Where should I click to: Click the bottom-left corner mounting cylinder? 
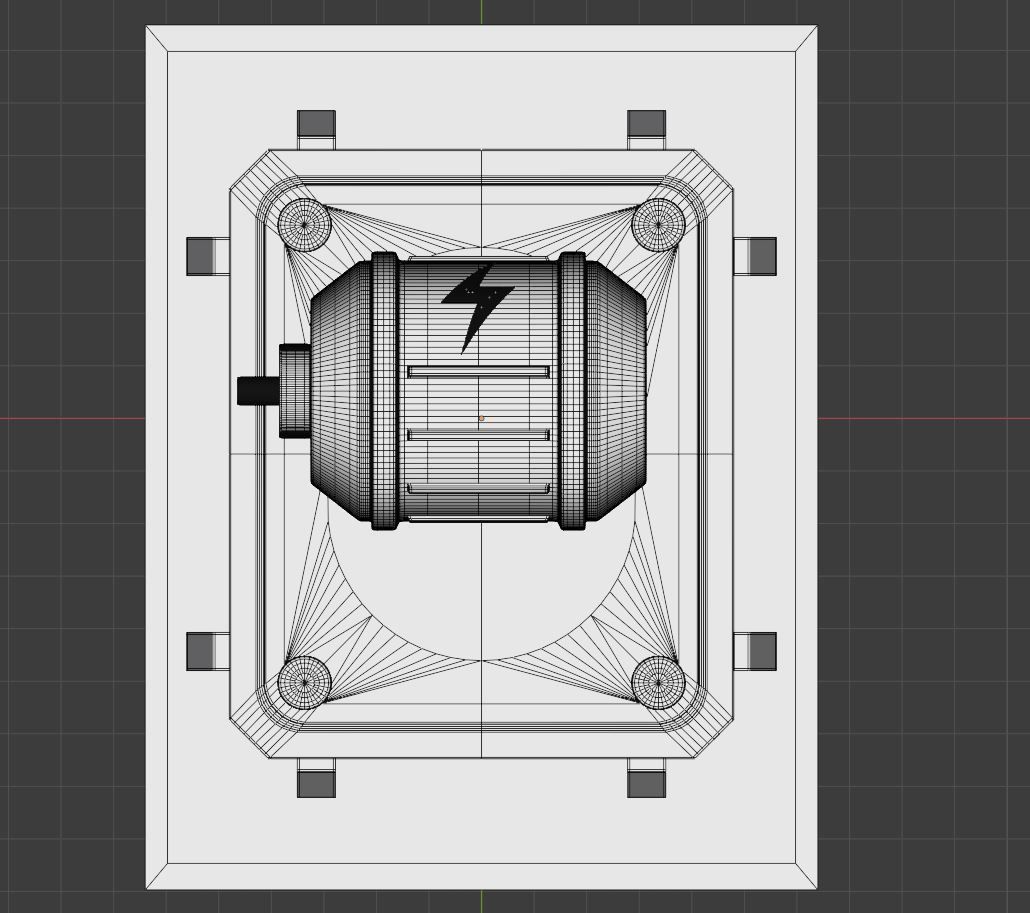tap(304, 682)
